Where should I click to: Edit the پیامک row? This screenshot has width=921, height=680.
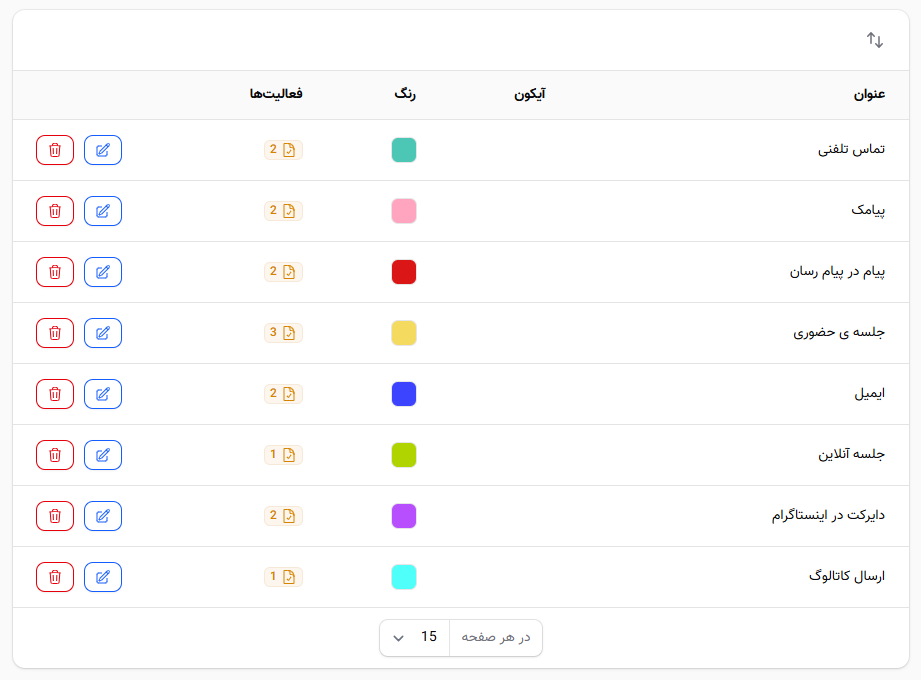point(103,211)
